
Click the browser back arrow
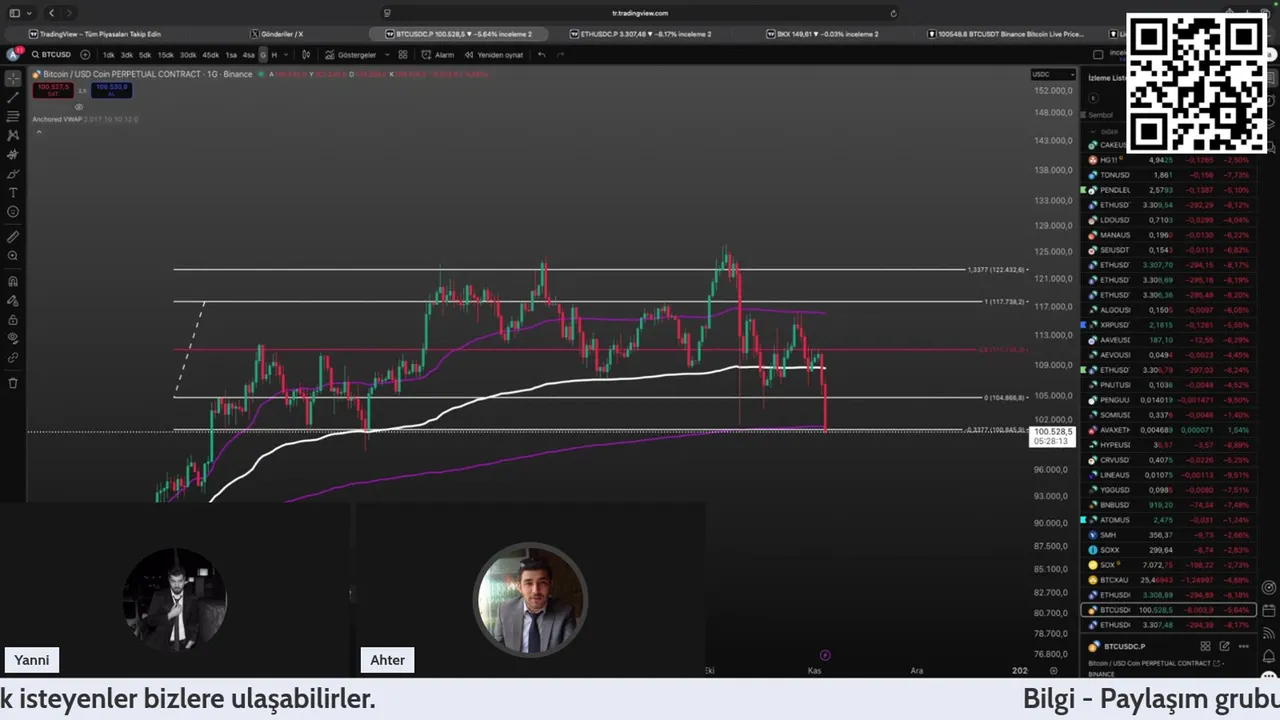51,13
